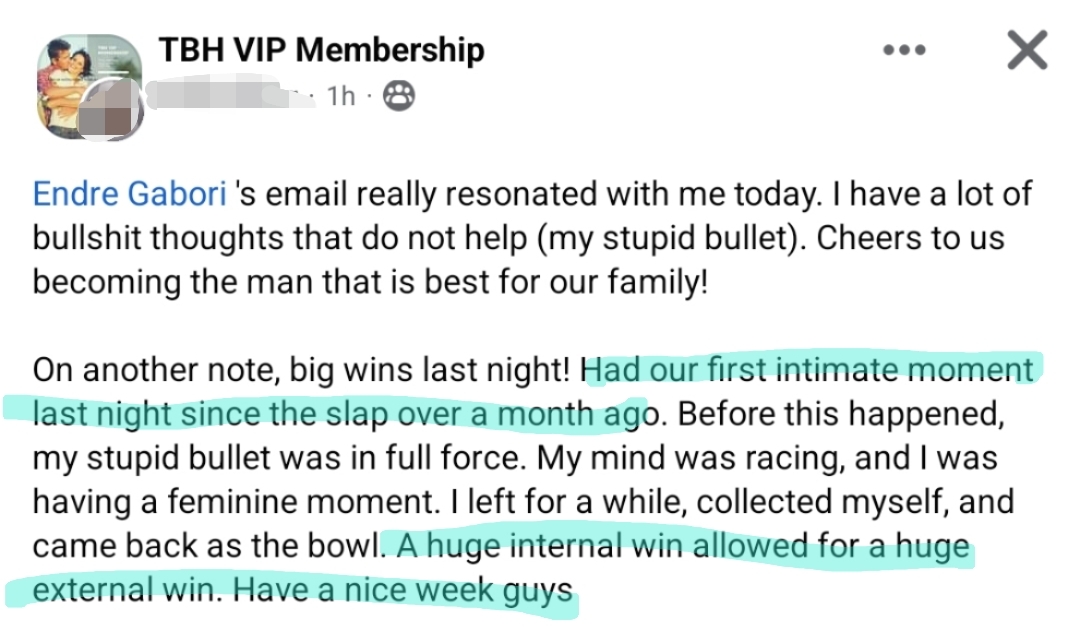Click the blurred author profile picture
Viewport: 1080px width, 641px height.
coord(112,110)
